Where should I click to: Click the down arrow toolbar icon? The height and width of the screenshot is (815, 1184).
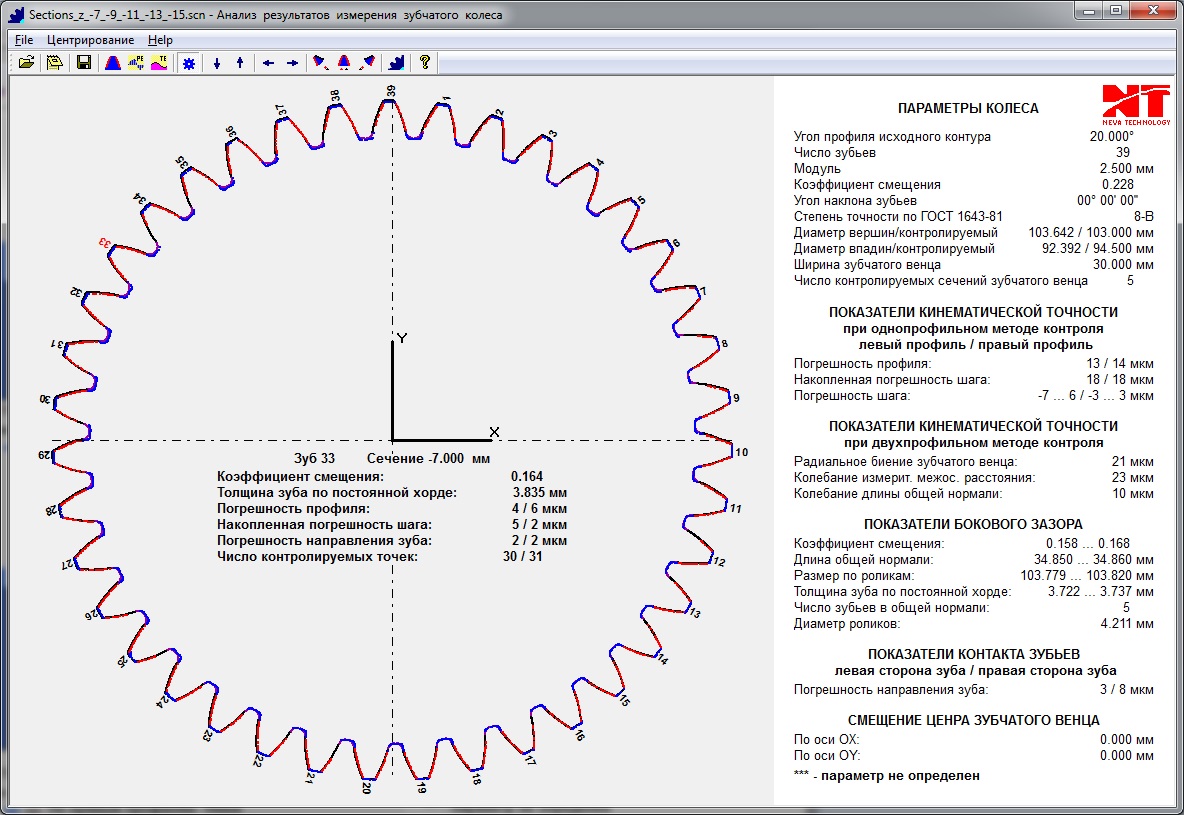click(x=217, y=63)
